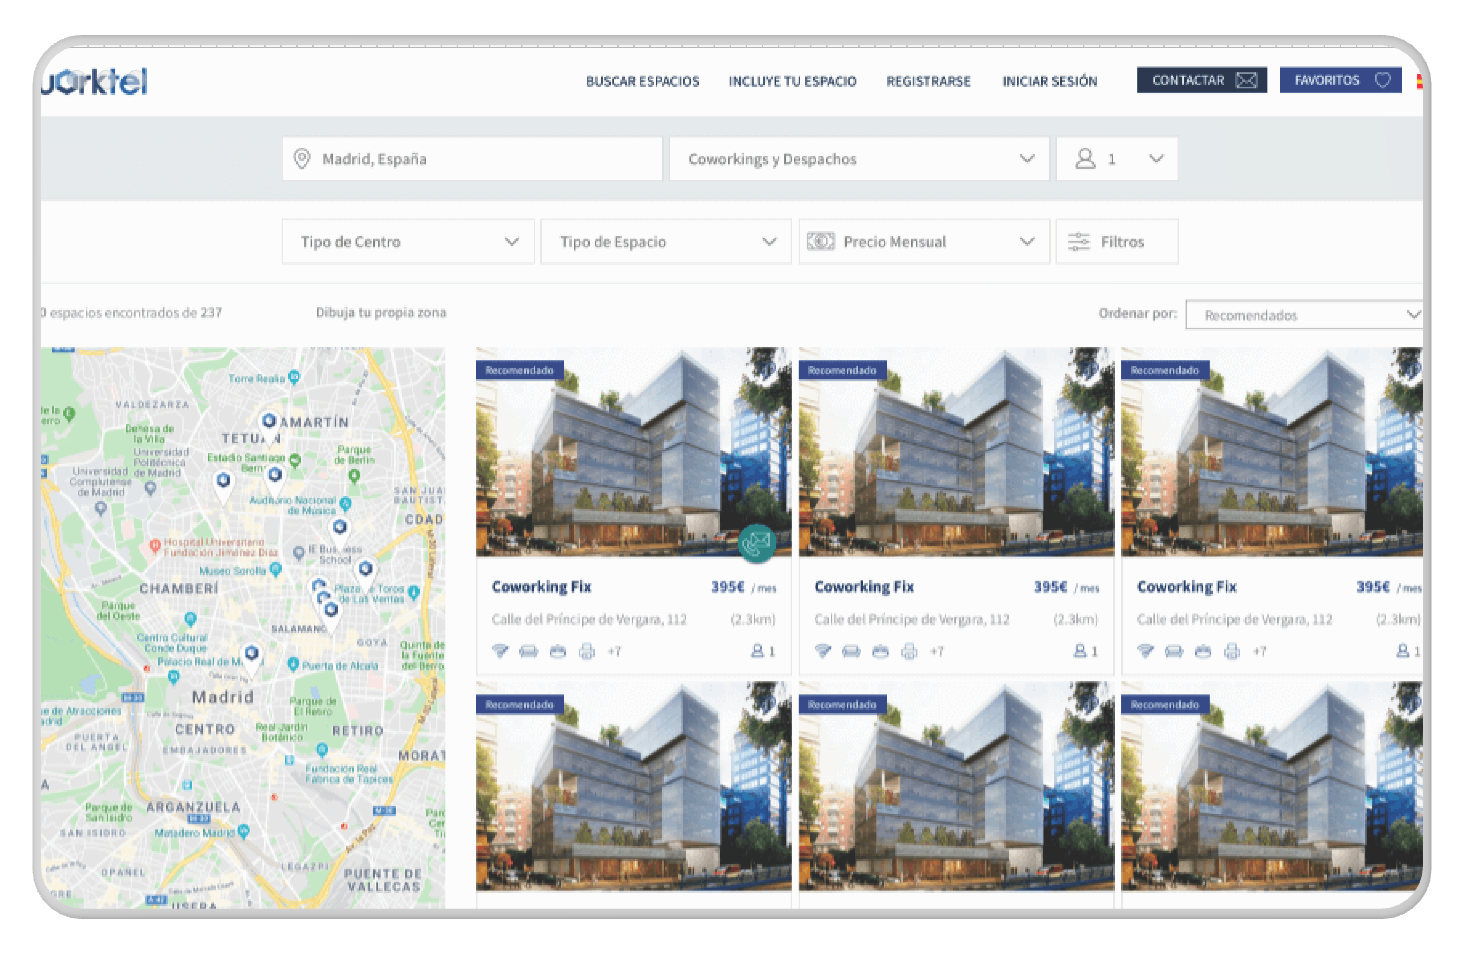Click the banknote icon in Precio Mensual
The width and height of the screenshot is (1467, 953).
[820, 242]
